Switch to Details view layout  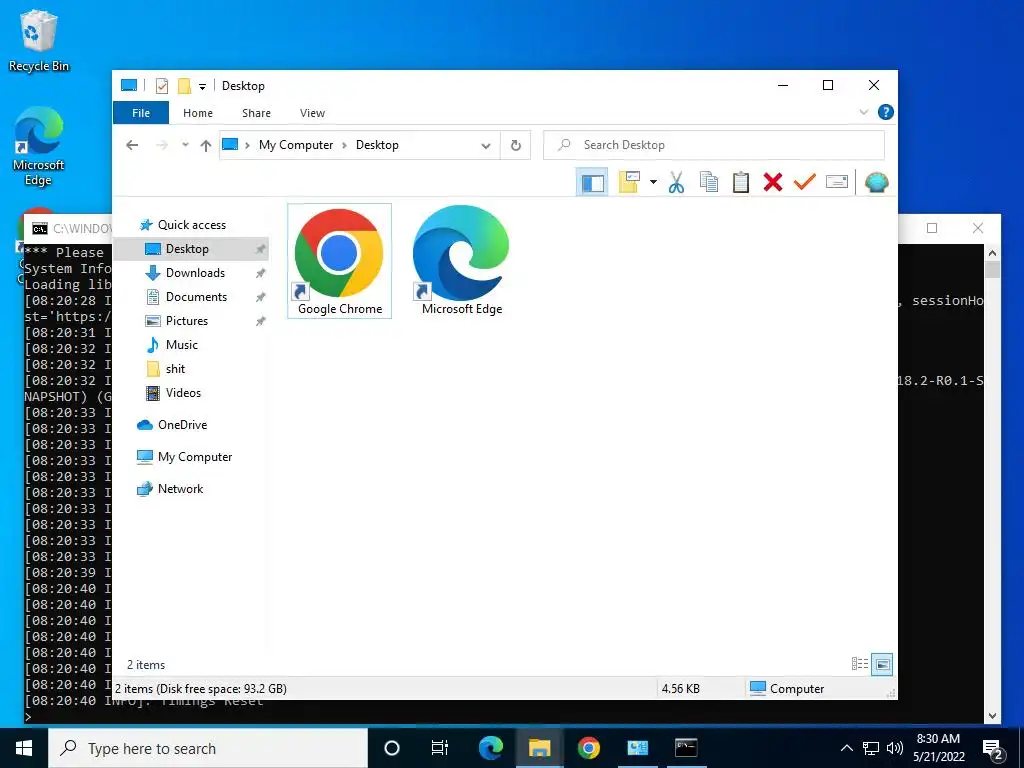859,664
